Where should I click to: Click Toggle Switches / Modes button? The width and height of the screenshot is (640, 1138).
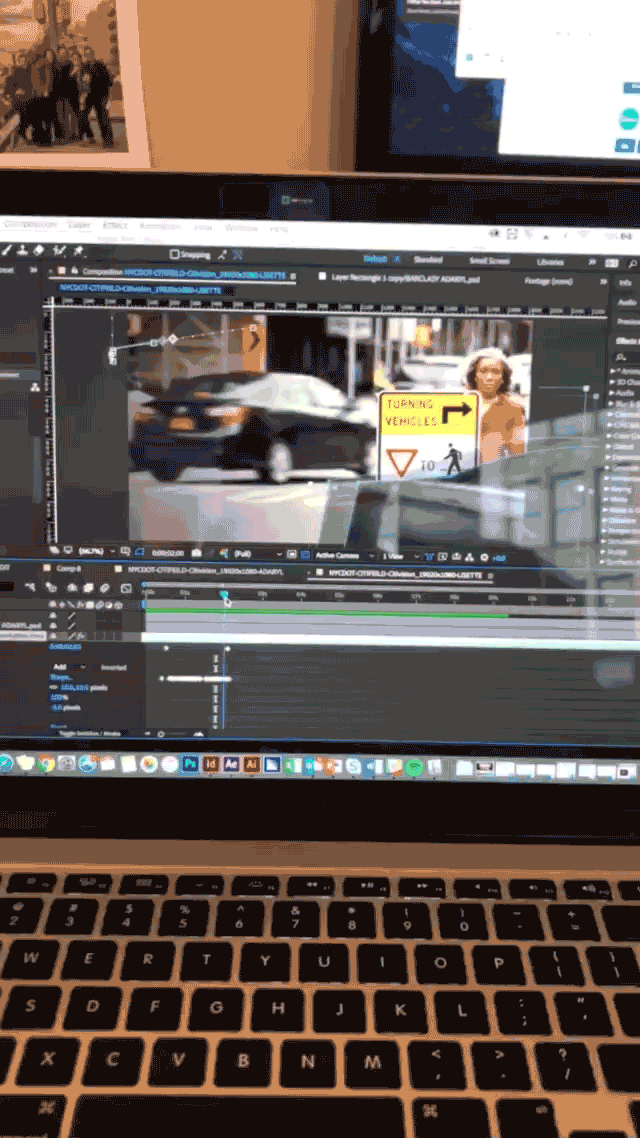(91, 733)
